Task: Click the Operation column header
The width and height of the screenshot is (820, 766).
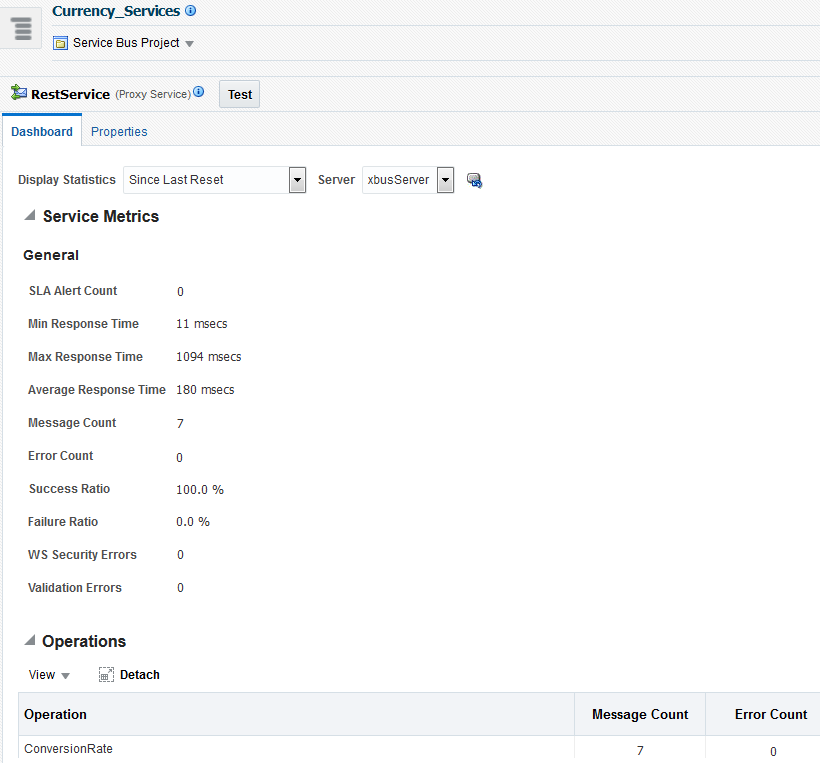Action: tap(296, 715)
